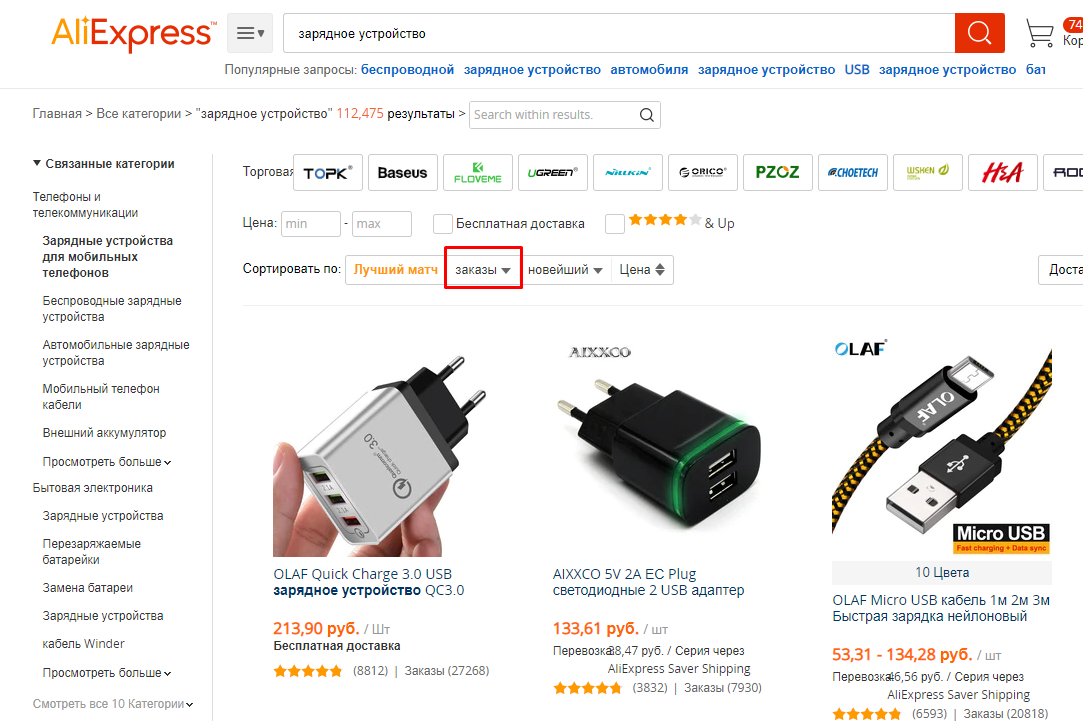This screenshot has width=1083, height=721.
Task: Open the hamburger categories menu
Action: 250,33
